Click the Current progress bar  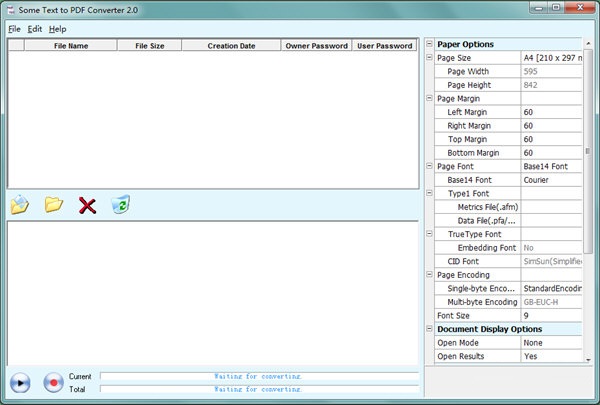259,376
